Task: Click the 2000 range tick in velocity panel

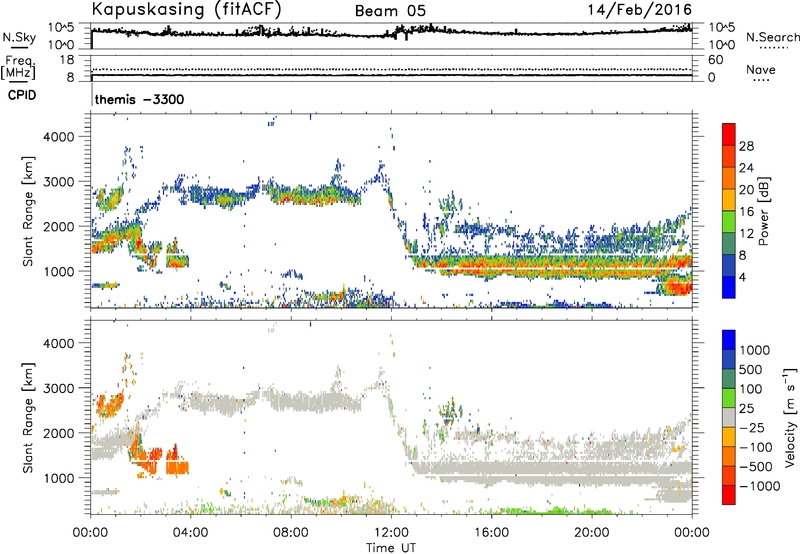Action: point(58,433)
